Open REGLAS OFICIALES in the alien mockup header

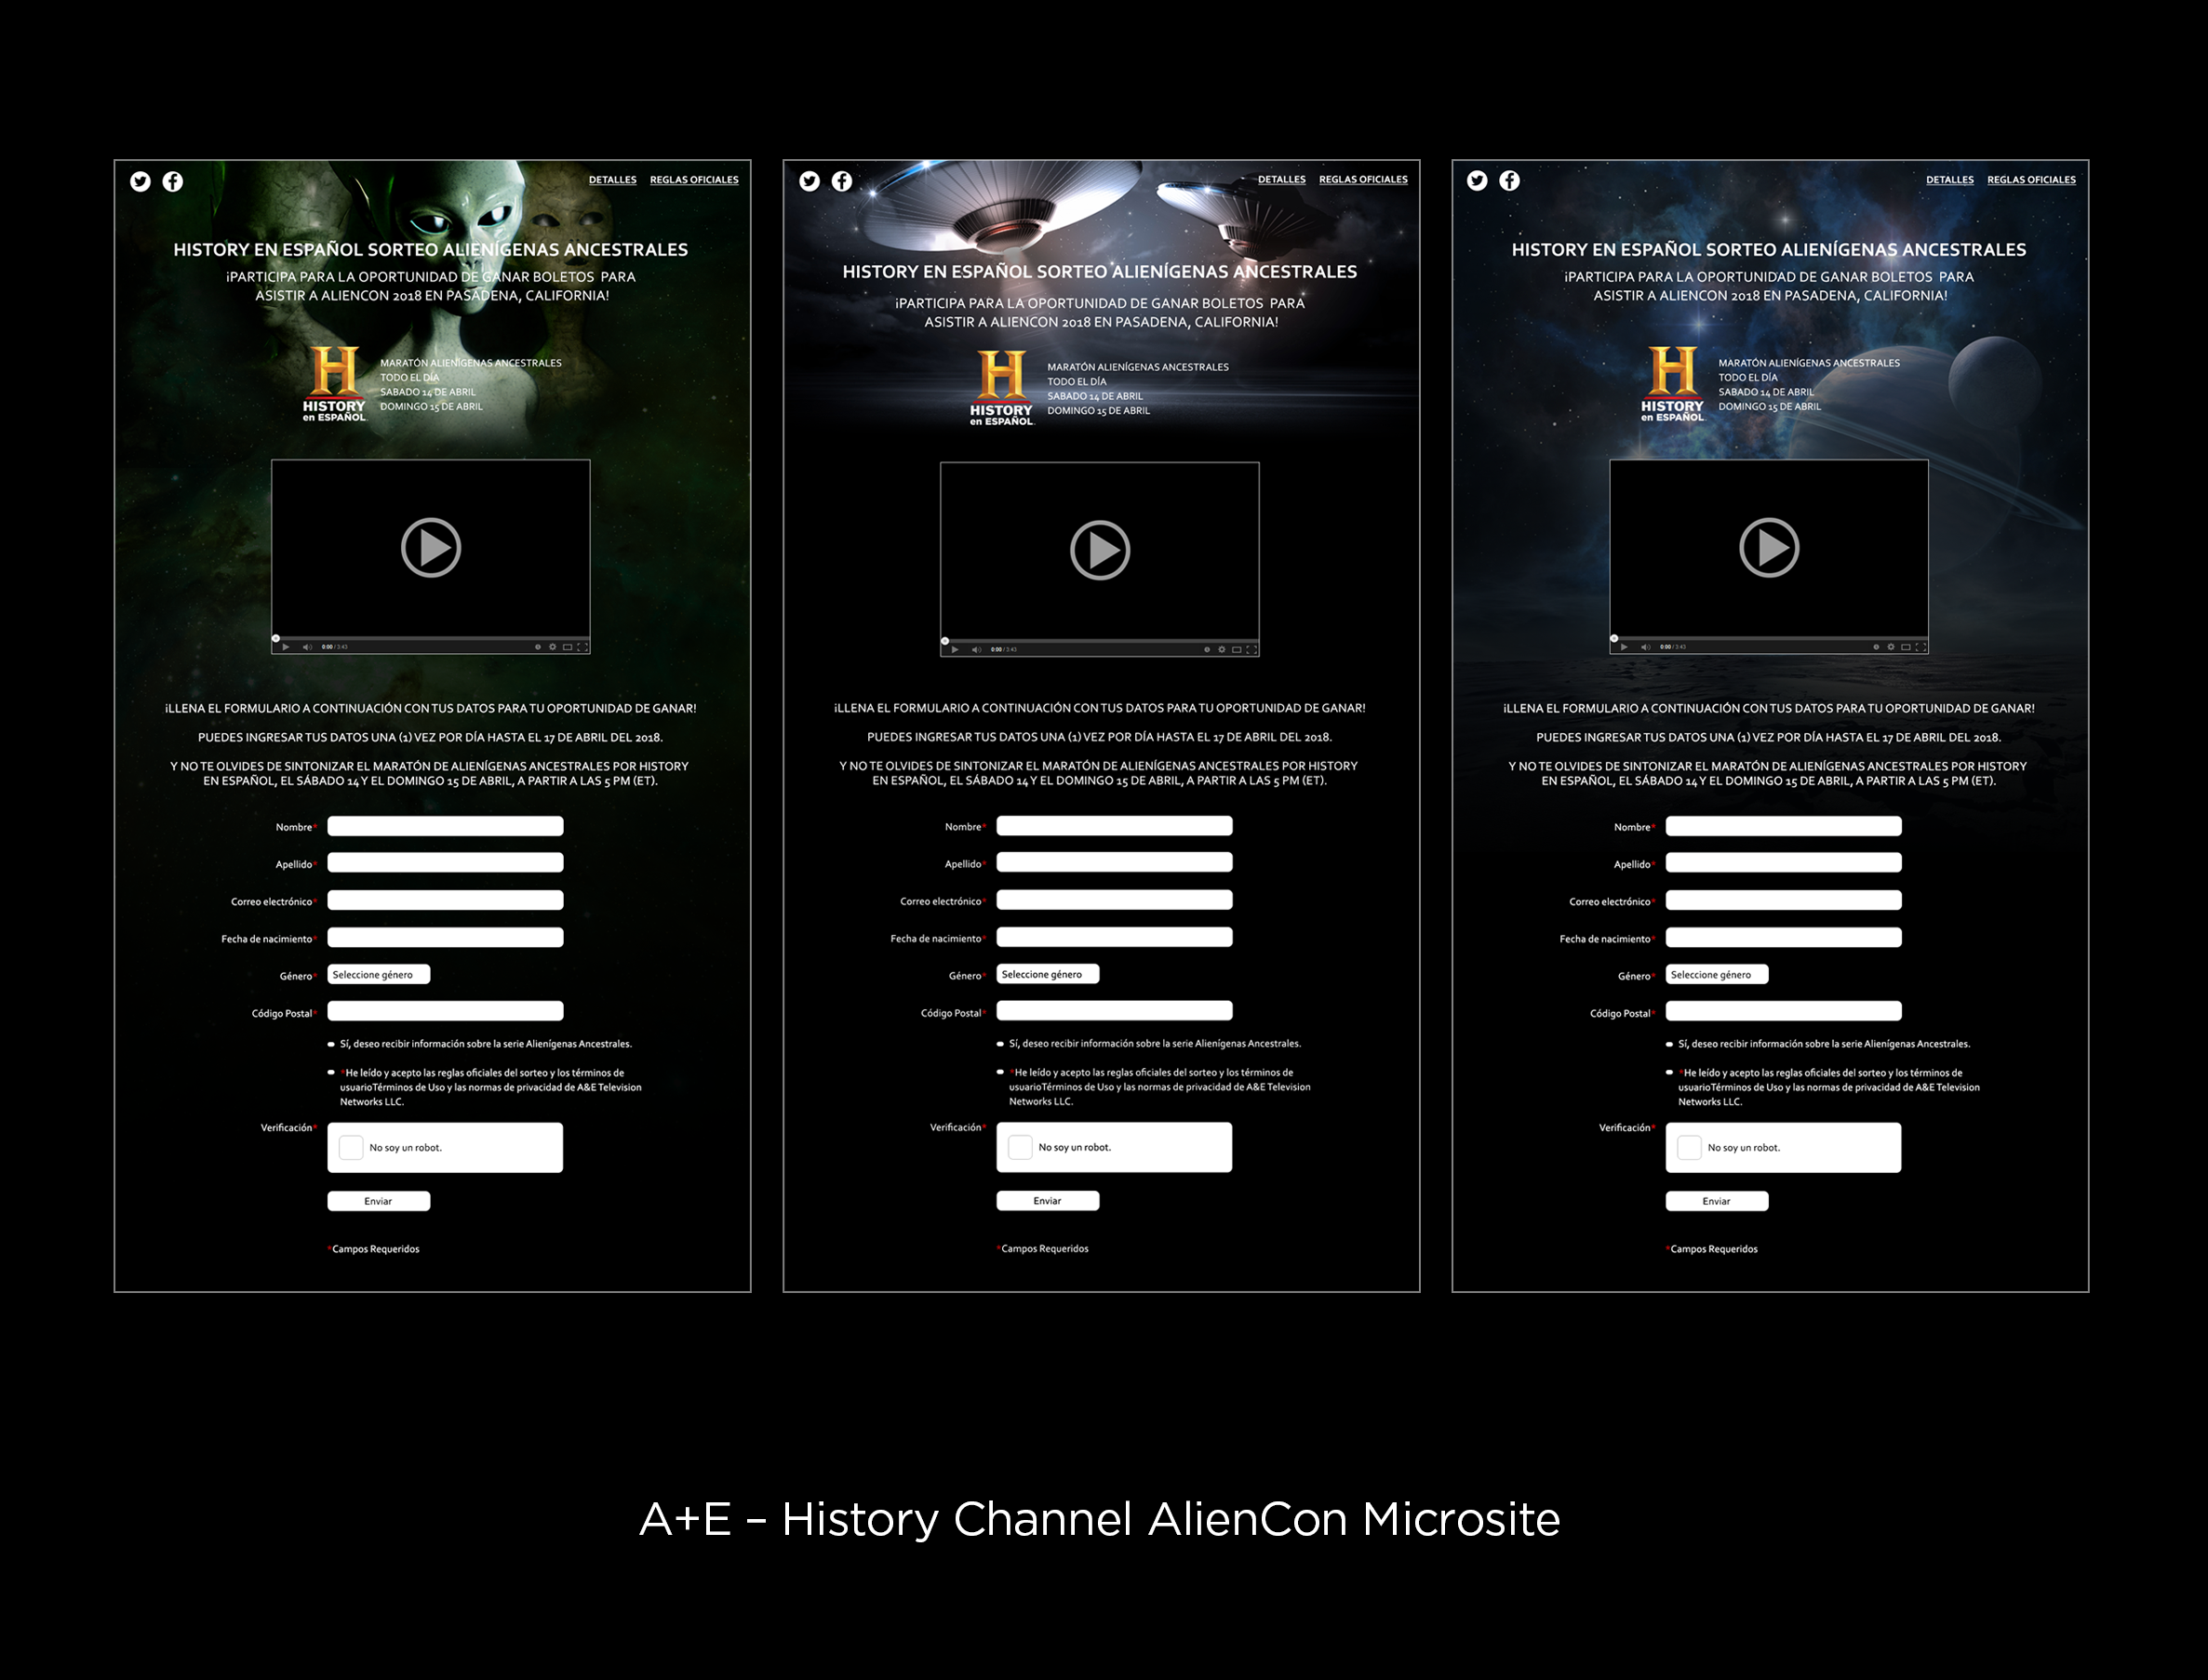tap(694, 180)
